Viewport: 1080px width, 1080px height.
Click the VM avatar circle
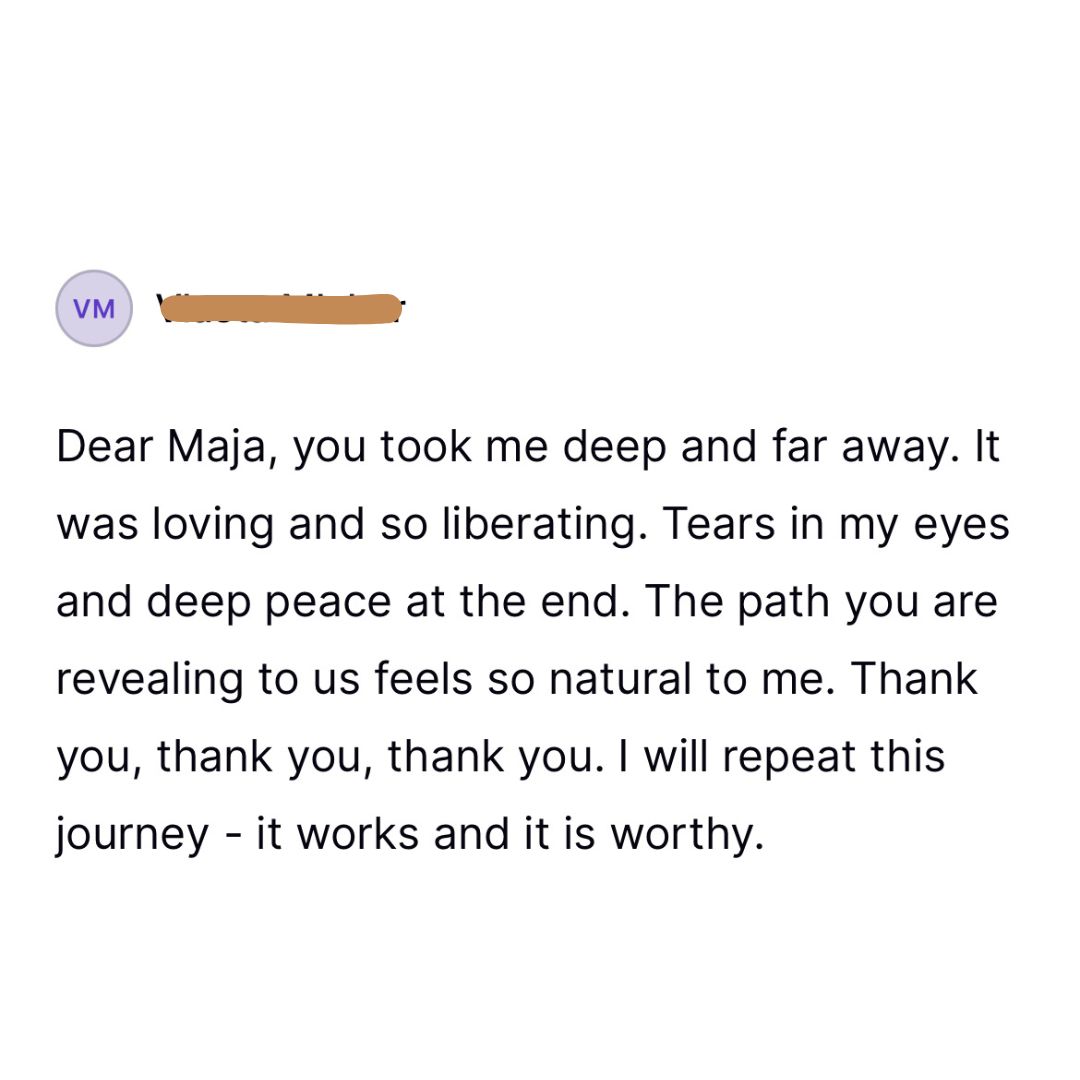point(95,308)
